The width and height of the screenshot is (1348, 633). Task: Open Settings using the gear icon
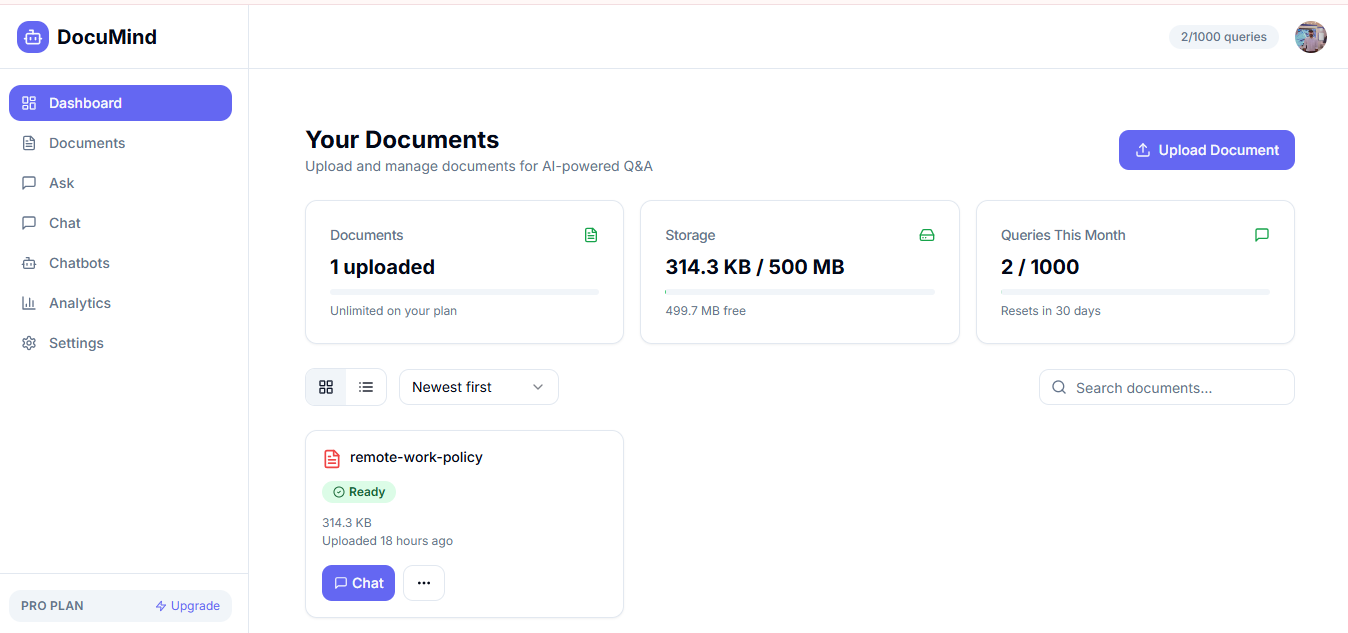[x=30, y=342]
